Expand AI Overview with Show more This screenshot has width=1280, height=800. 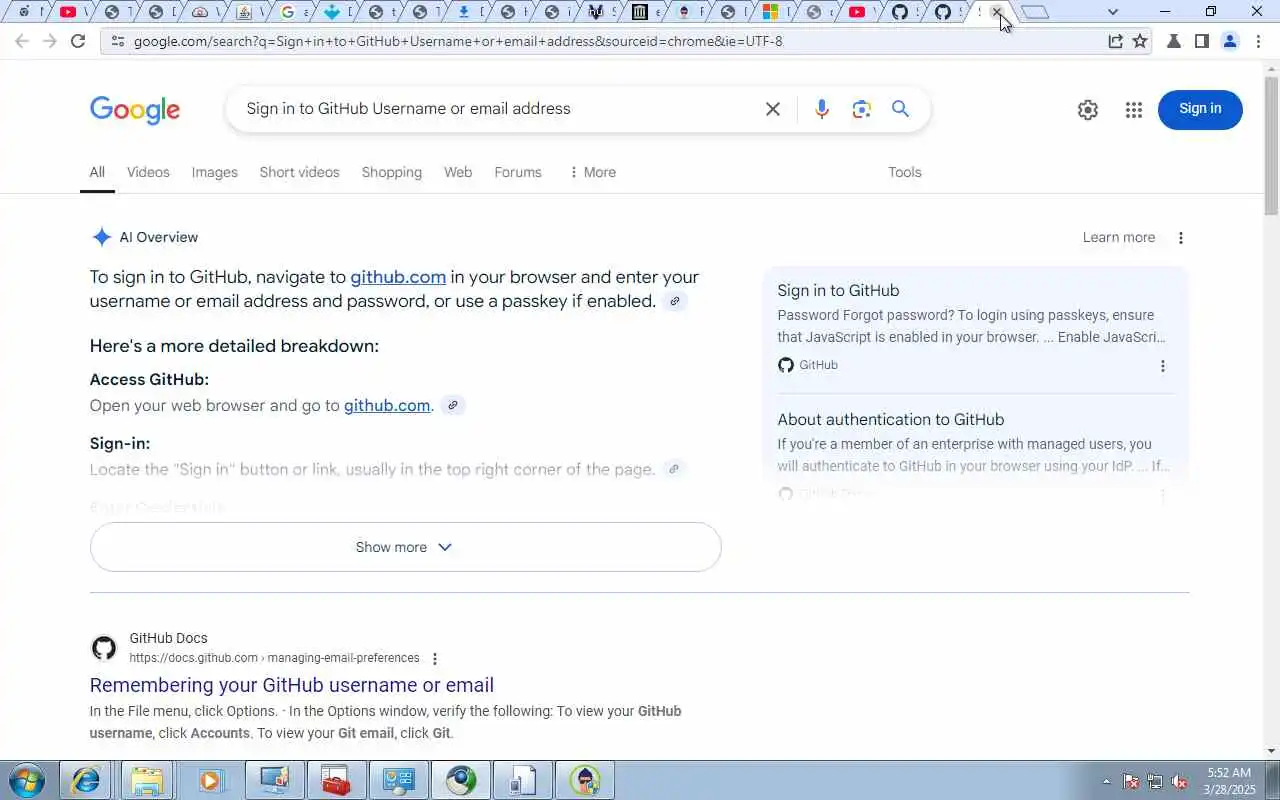(x=405, y=547)
